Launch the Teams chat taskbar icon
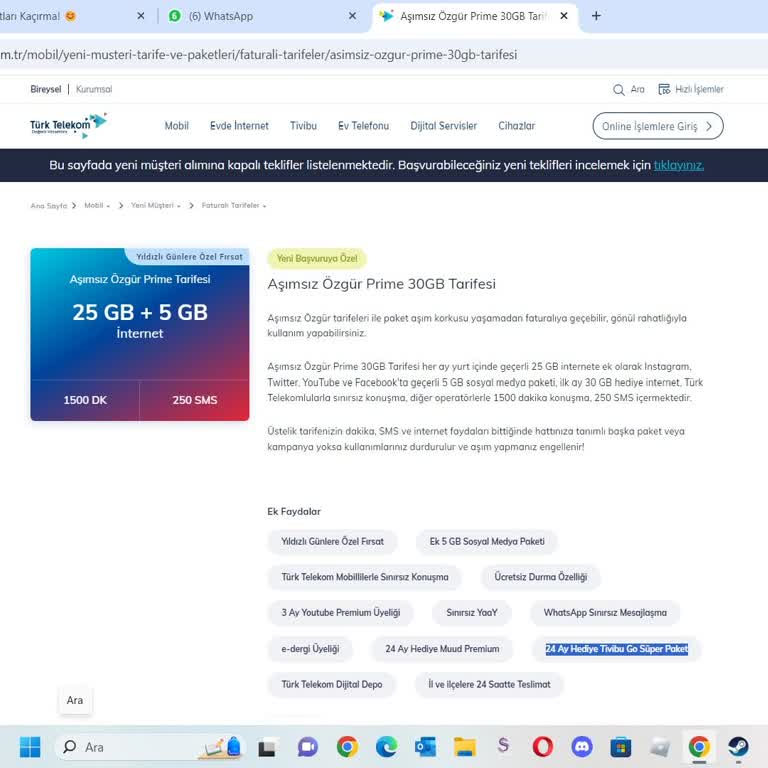Screen dimensions: 768x768 (x=308, y=747)
